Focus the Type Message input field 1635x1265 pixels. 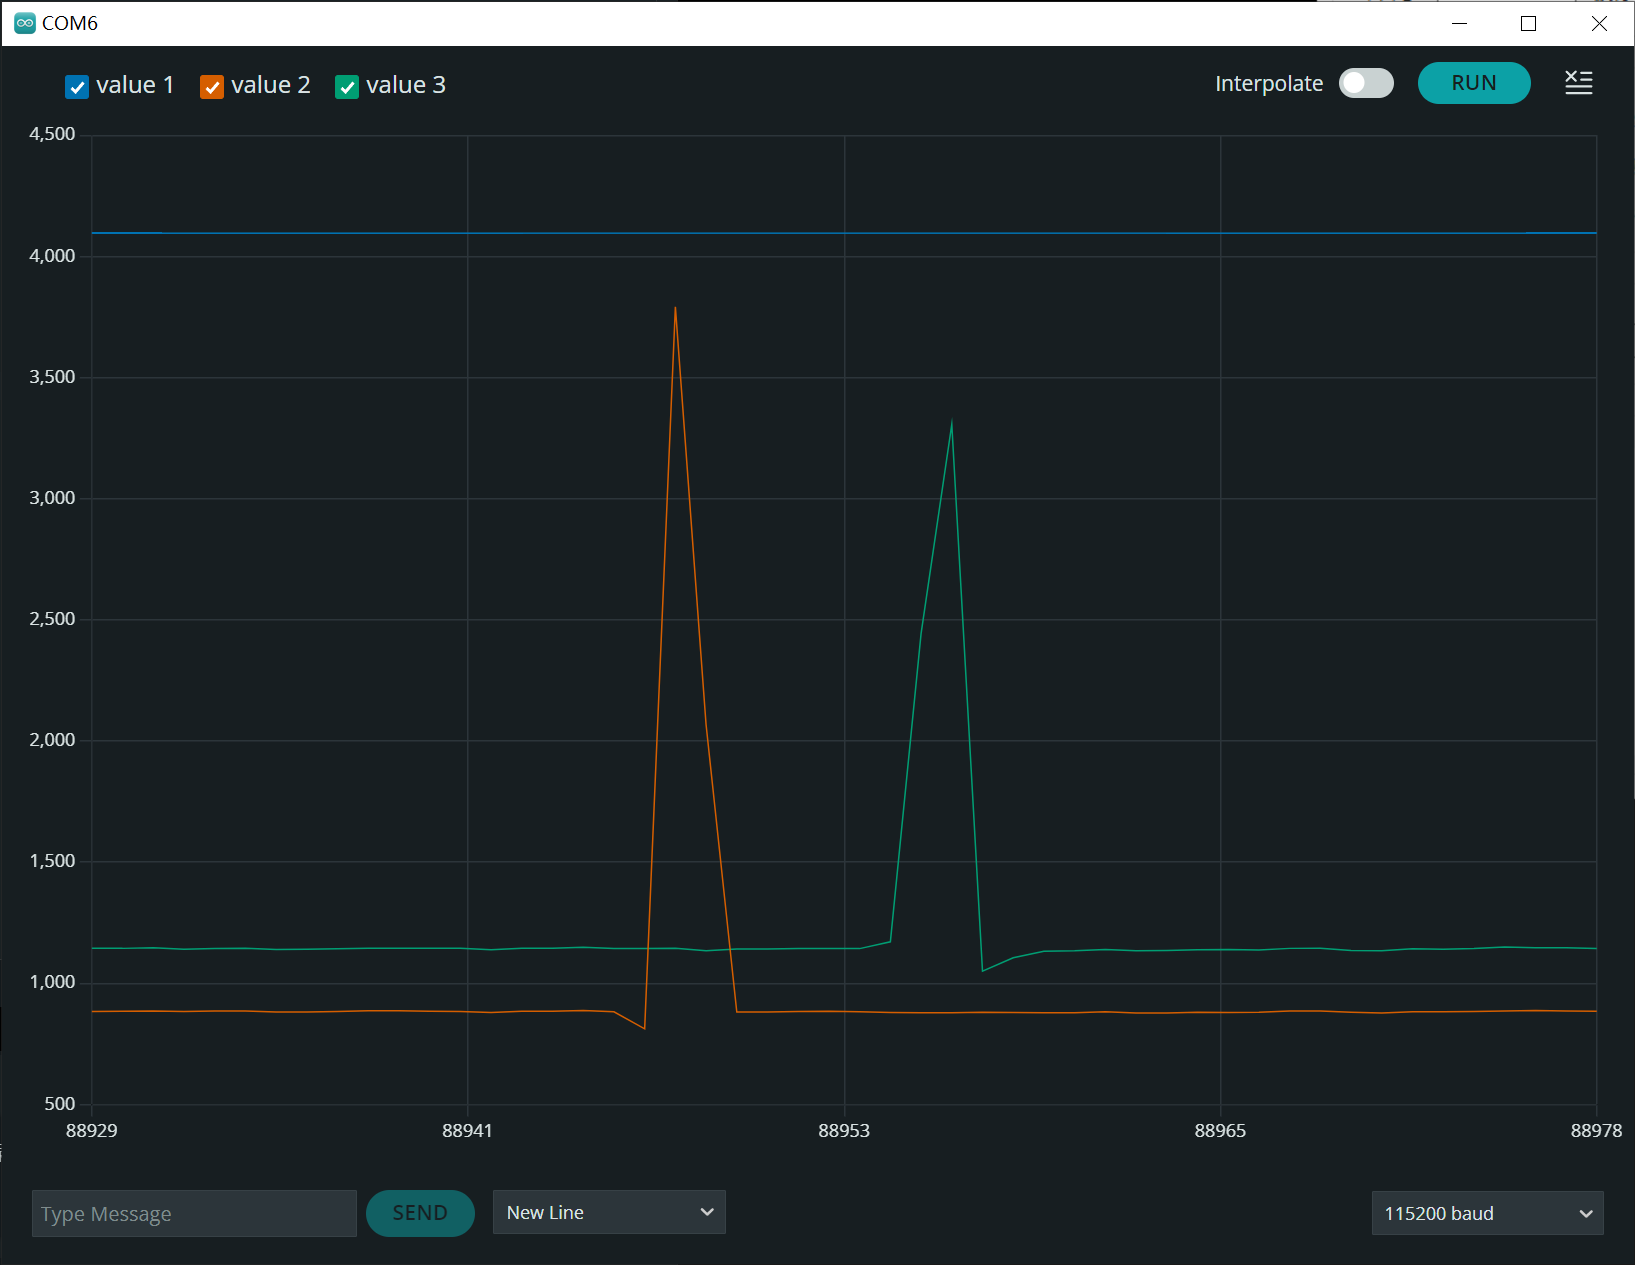(194, 1213)
